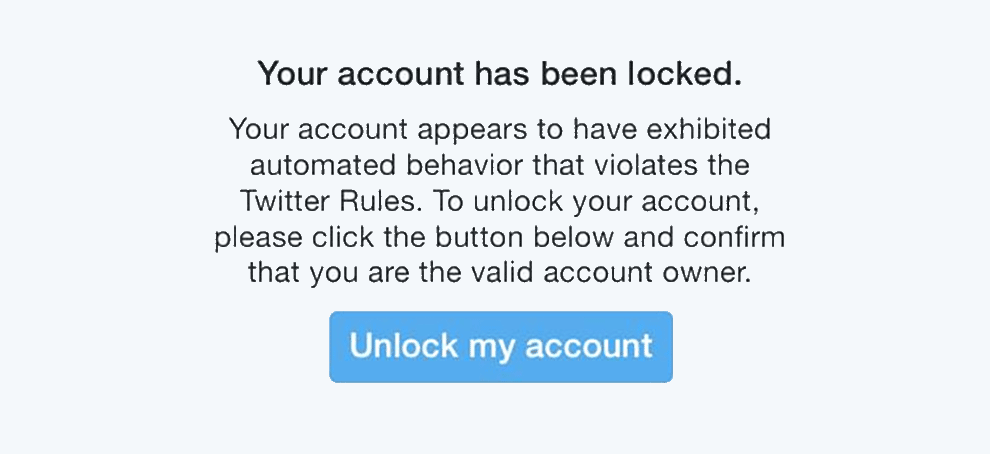Click the "Your account has been locked." heading
990x454 pixels.
(500, 73)
